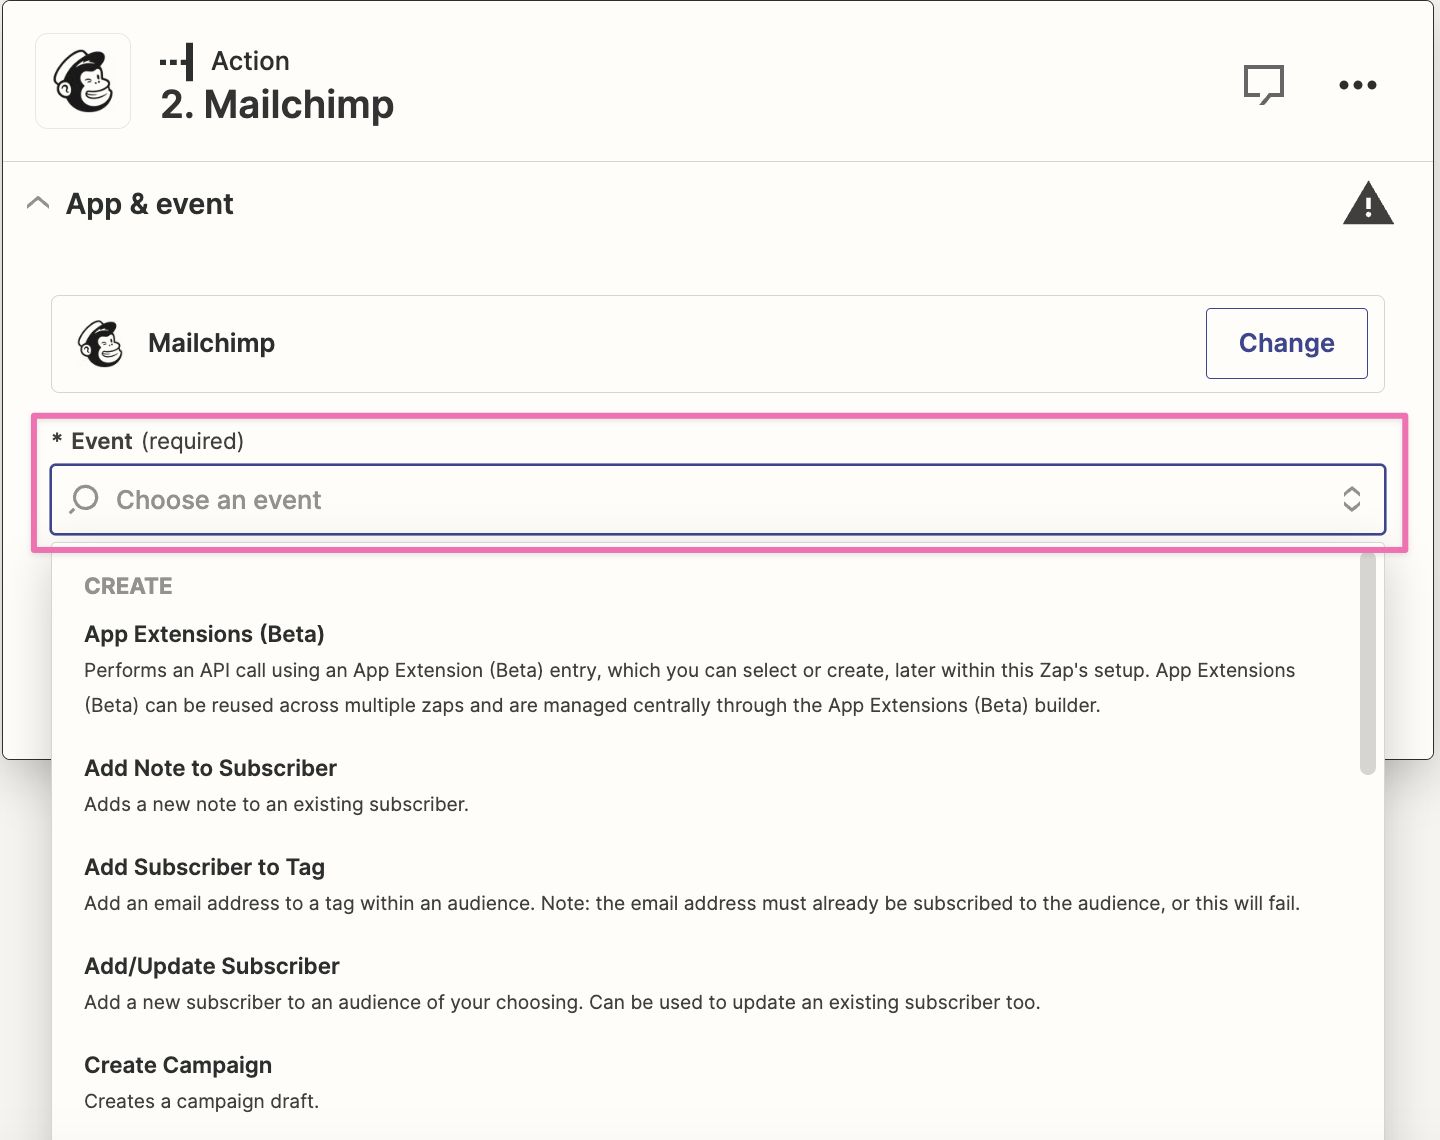The width and height of the screenshot is (1440, 1140).
Task: Collapse the App & event section chevron
Action: coord(38,203)
